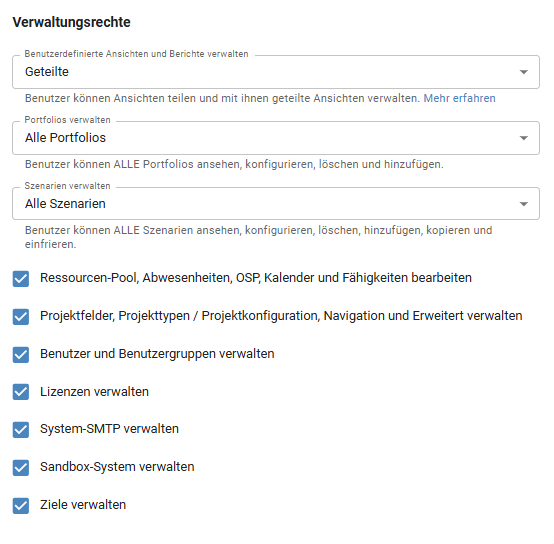Click the Benutzer und Benutzergruppen verwalten label
This screenshot has width=554, height=544.
point(157,354)
